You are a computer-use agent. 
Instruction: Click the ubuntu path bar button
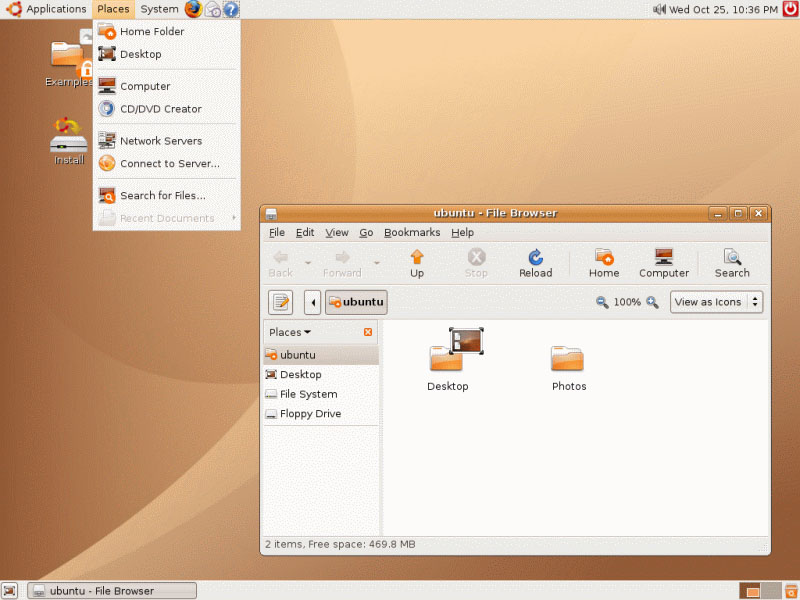pyautogui.click(x=356, y=302)
